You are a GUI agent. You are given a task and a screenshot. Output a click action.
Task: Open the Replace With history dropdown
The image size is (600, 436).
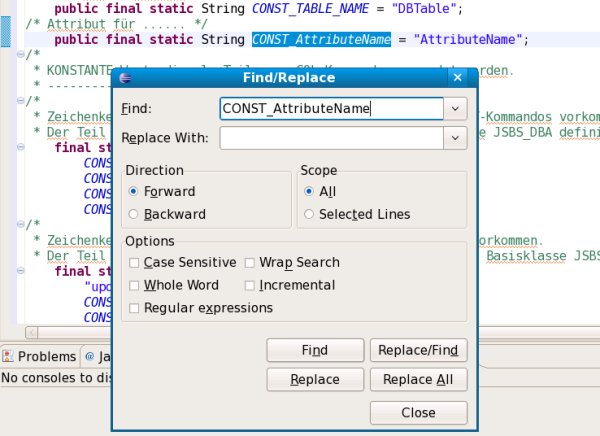pyautogui.click(x=455, y=137)
